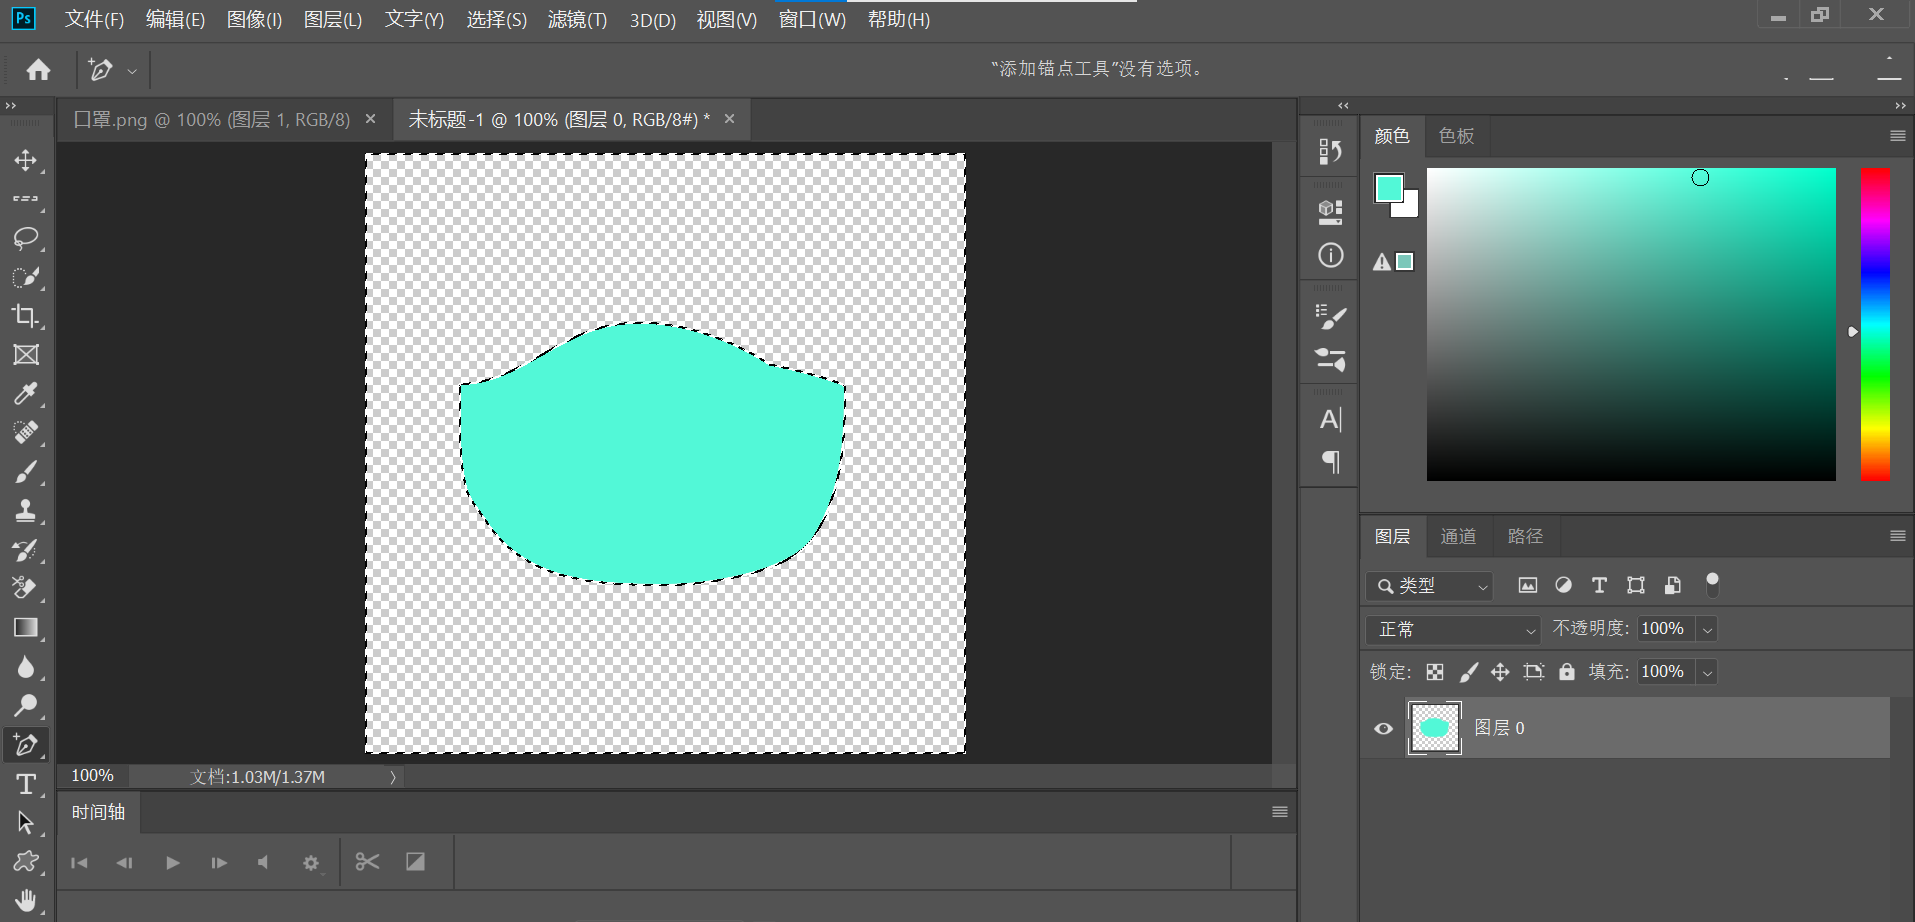Open the Adjustments sliders panel icon
Viewport: 1915px width, 922px height.
pos(1330,359)
